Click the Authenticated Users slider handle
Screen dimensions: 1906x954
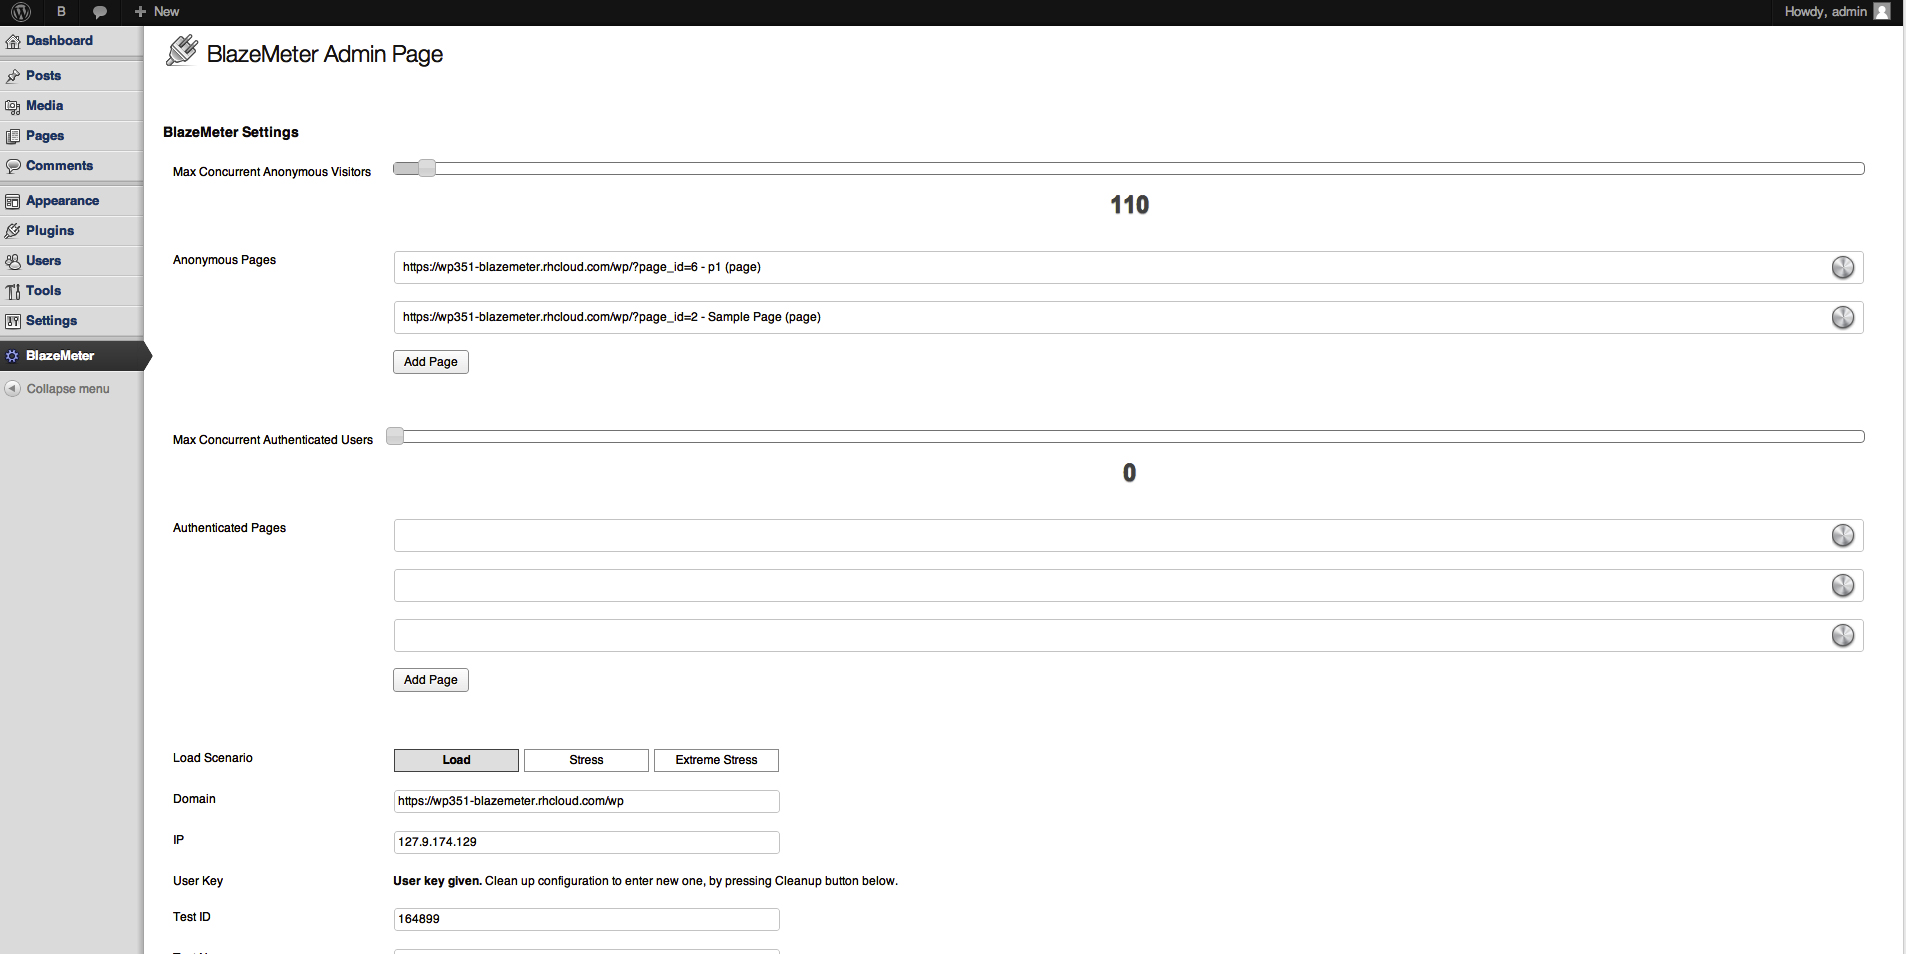[x=395, y=436]
